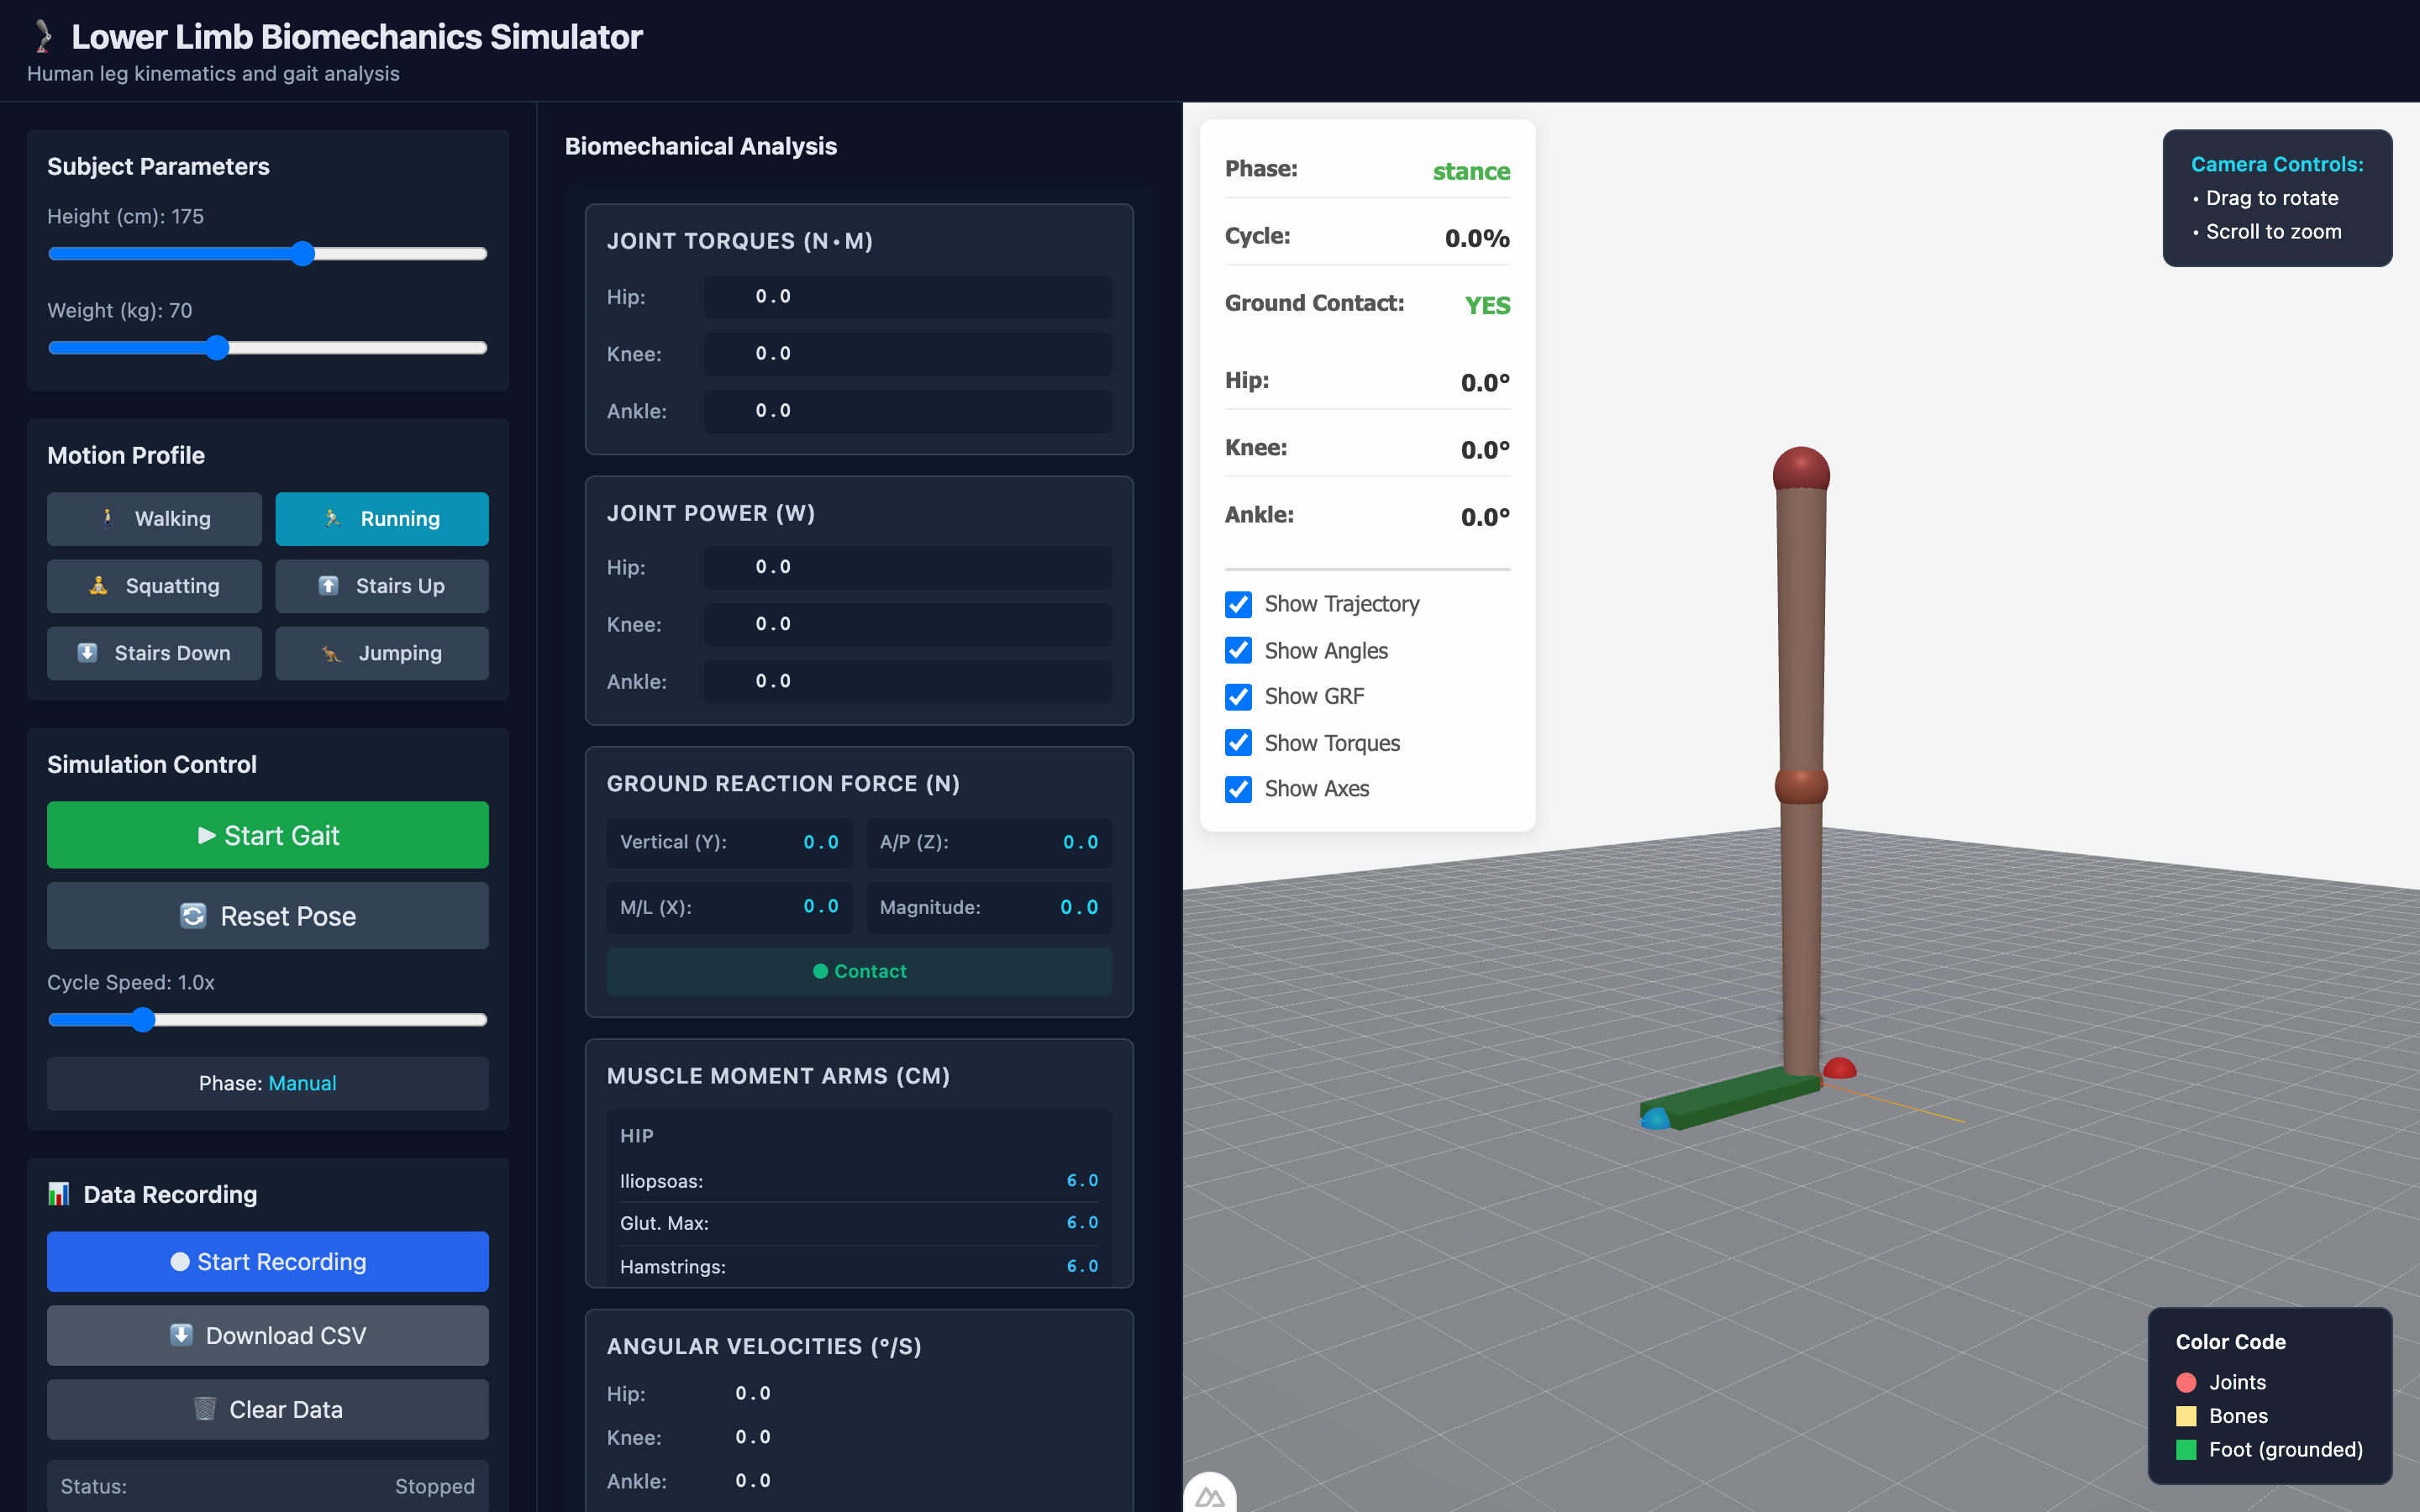
Task: Click the Cycle Speed slider handle
Action: [x=143, y=1020]
